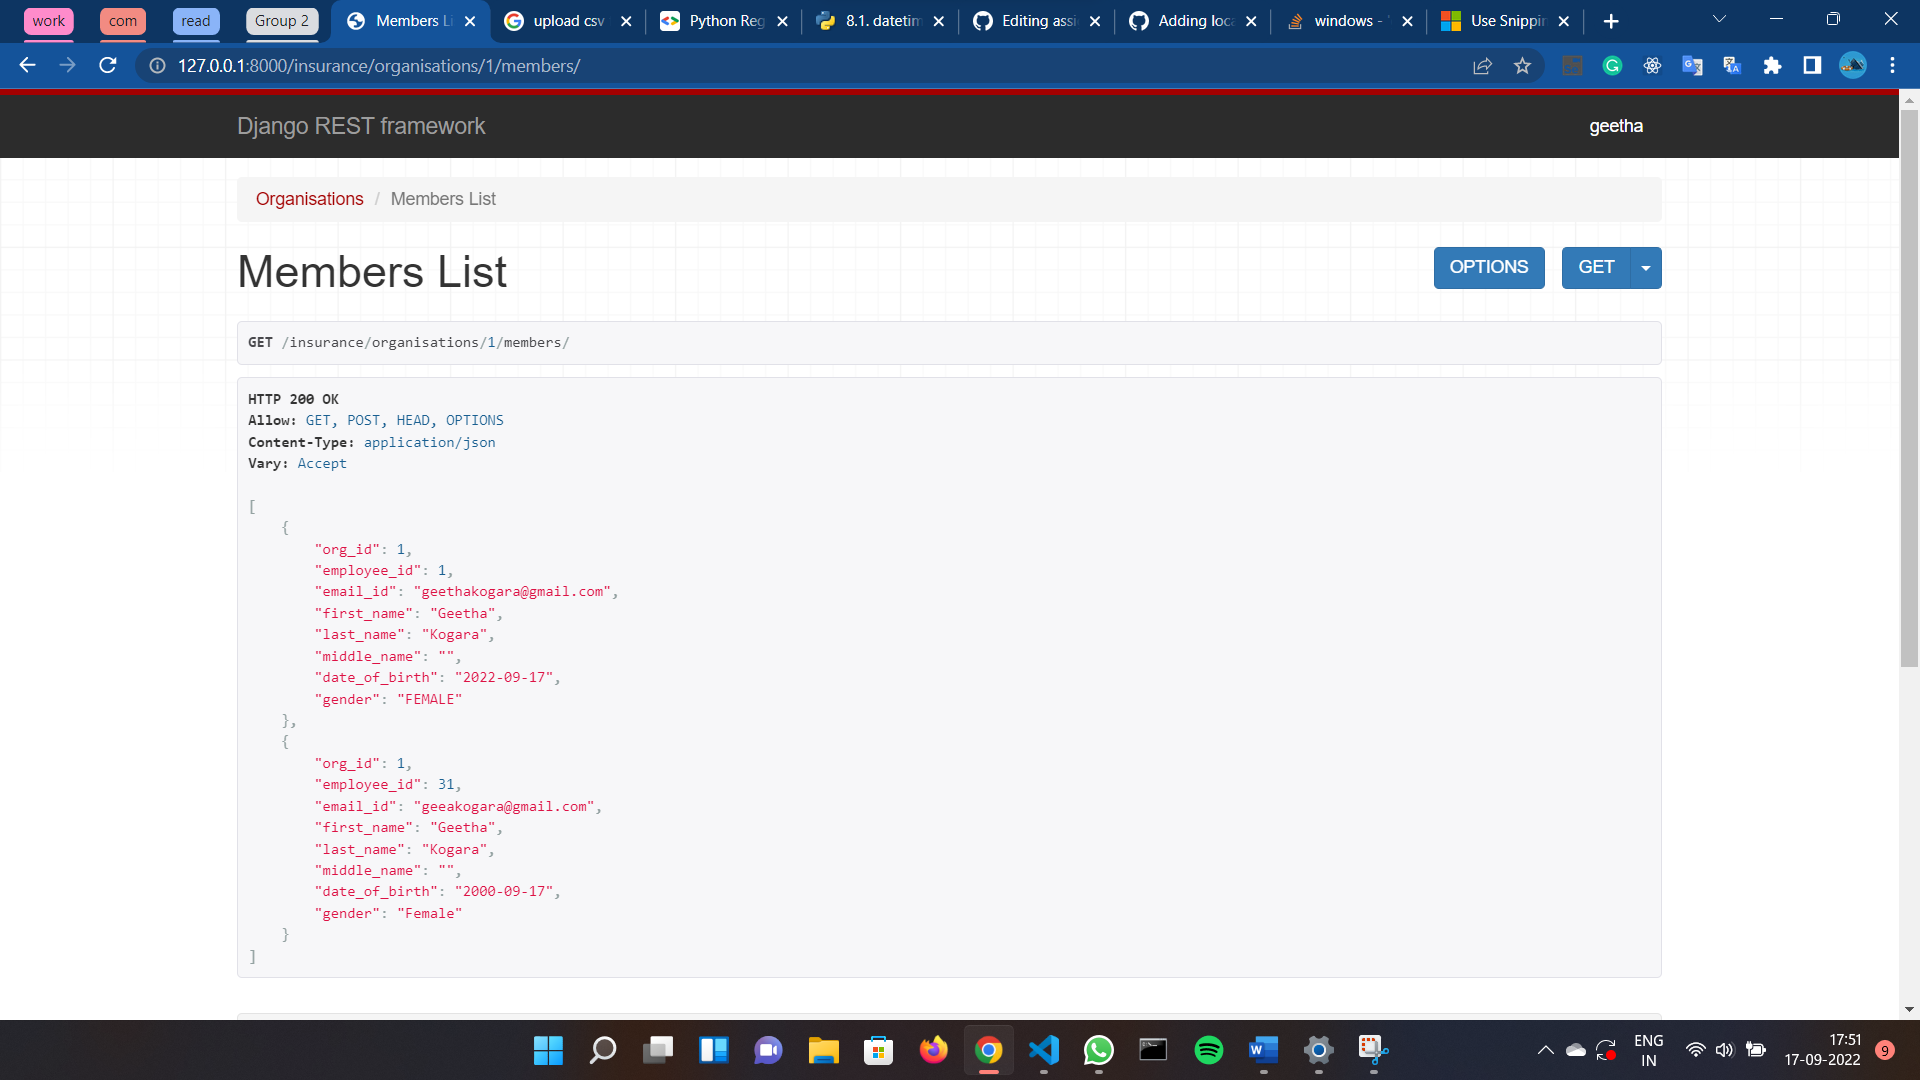Click the Google Translate extension icon
Image resolution: width=1920 pixels, height=1080 pixels.
1692,65
